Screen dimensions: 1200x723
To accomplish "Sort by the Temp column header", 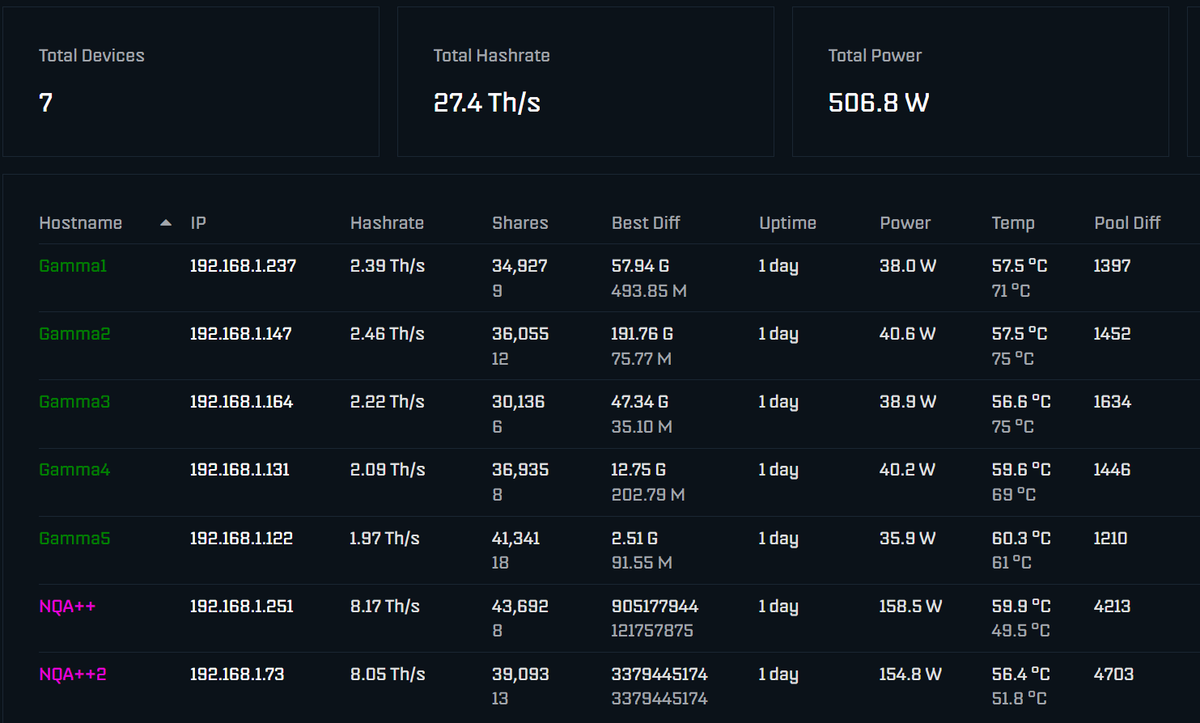I will coord(1013,223).
